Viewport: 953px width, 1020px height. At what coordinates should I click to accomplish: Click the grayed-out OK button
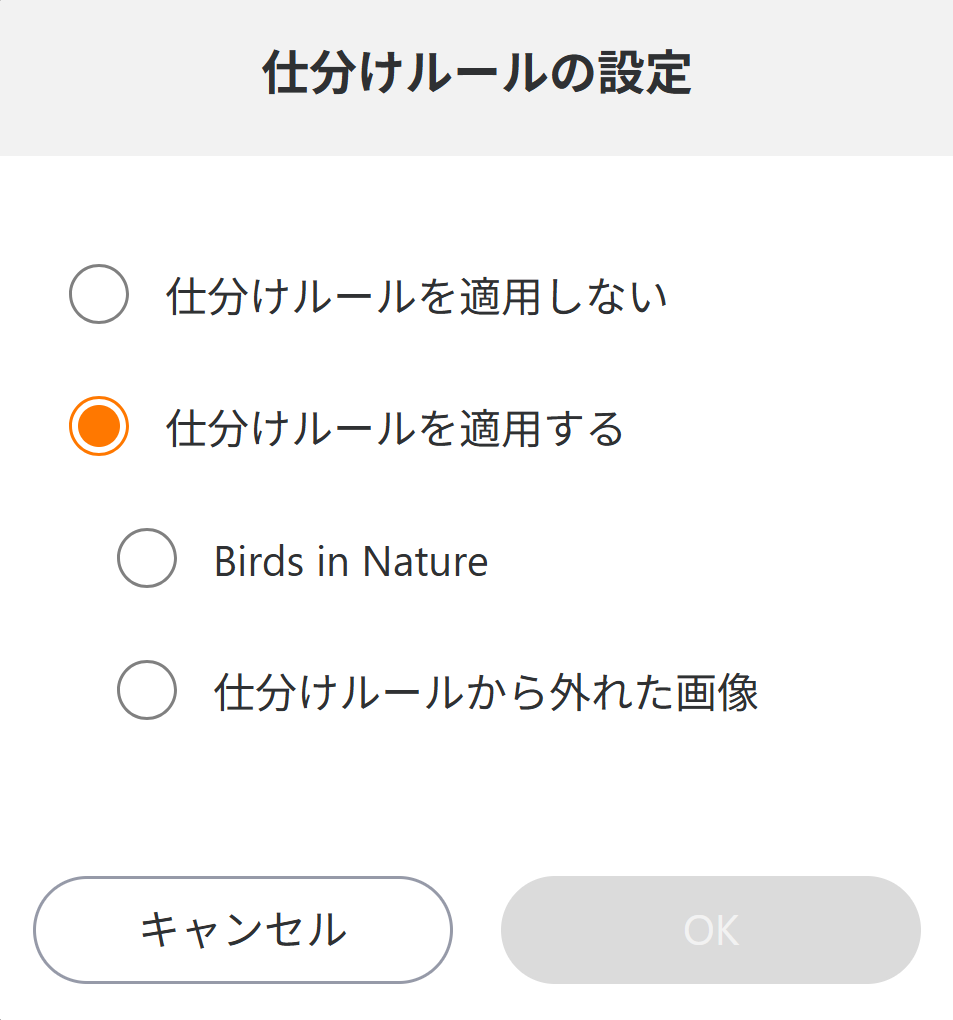click(x=710, y=930)
